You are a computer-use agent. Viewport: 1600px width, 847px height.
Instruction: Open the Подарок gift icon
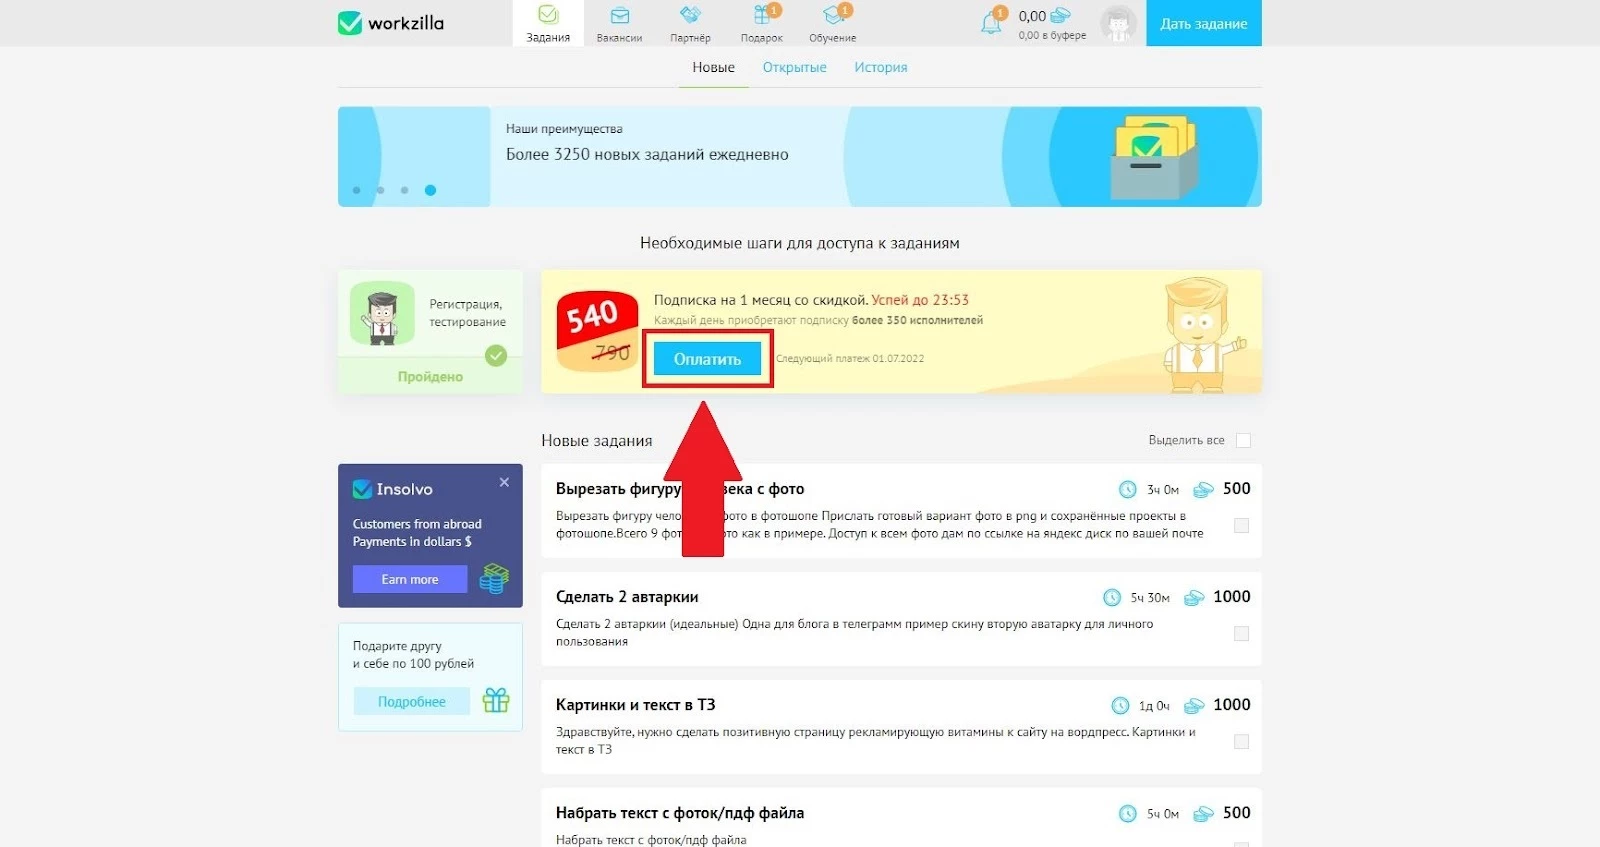pos(762,15)
